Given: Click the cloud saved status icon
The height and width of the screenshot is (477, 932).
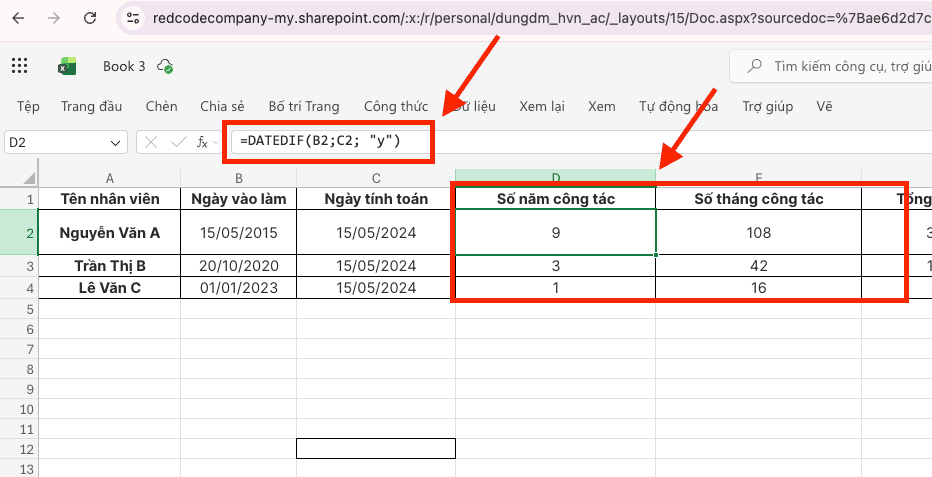Looking at the screenshot, I should [166, 66].
